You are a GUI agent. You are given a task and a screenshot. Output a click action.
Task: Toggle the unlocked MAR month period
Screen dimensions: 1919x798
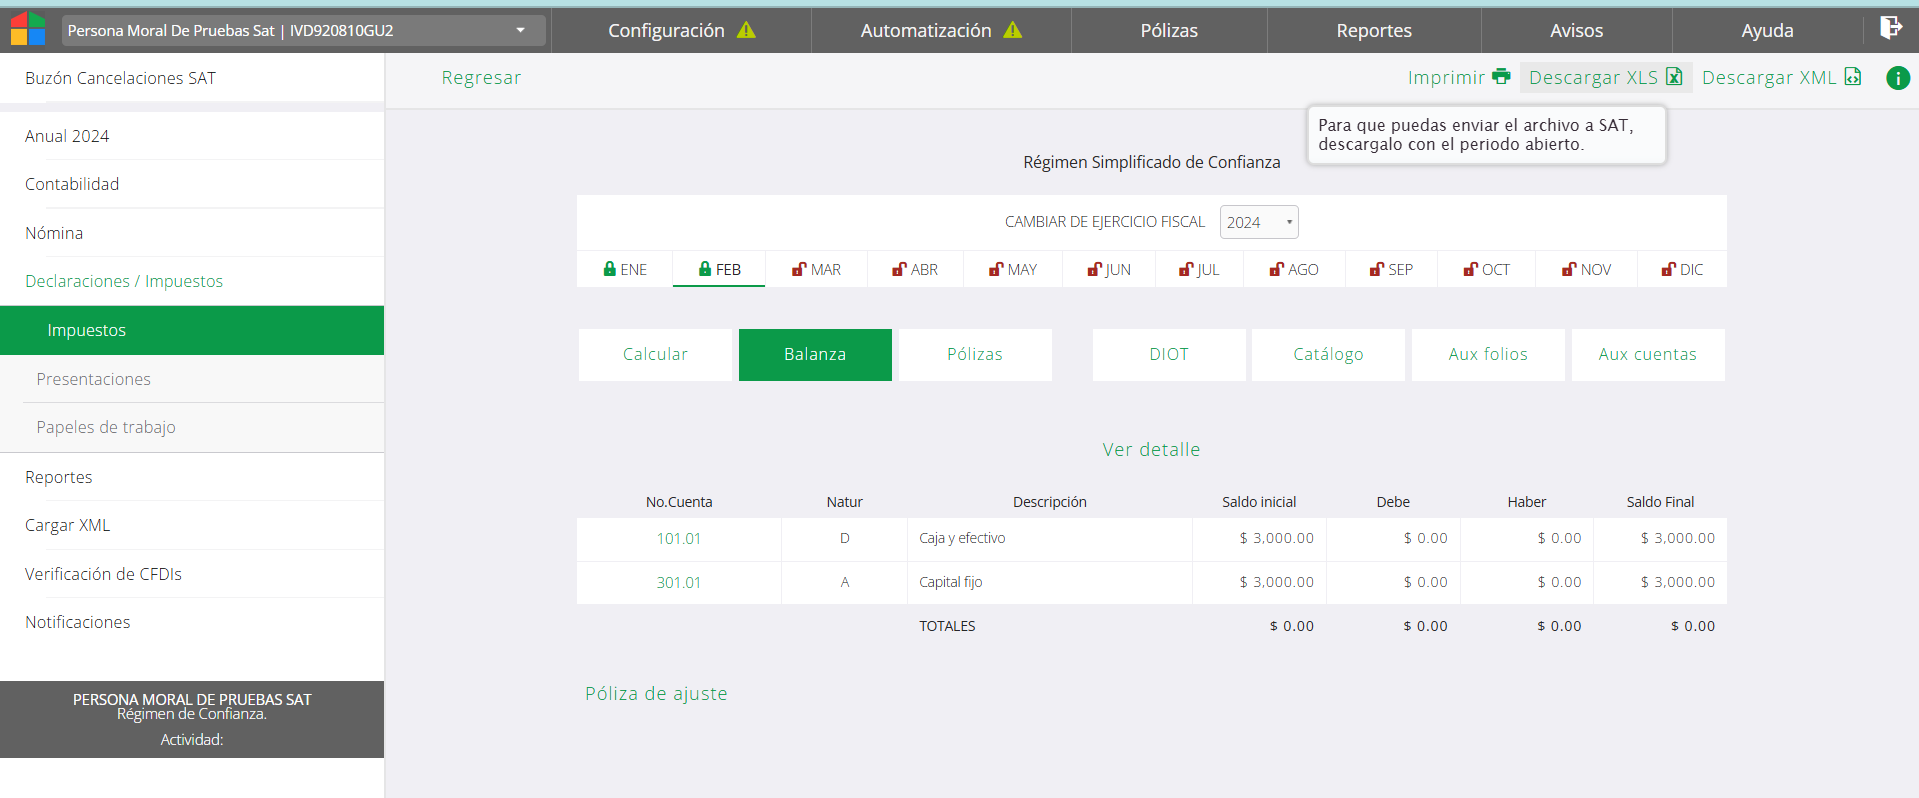coord(816,270)
